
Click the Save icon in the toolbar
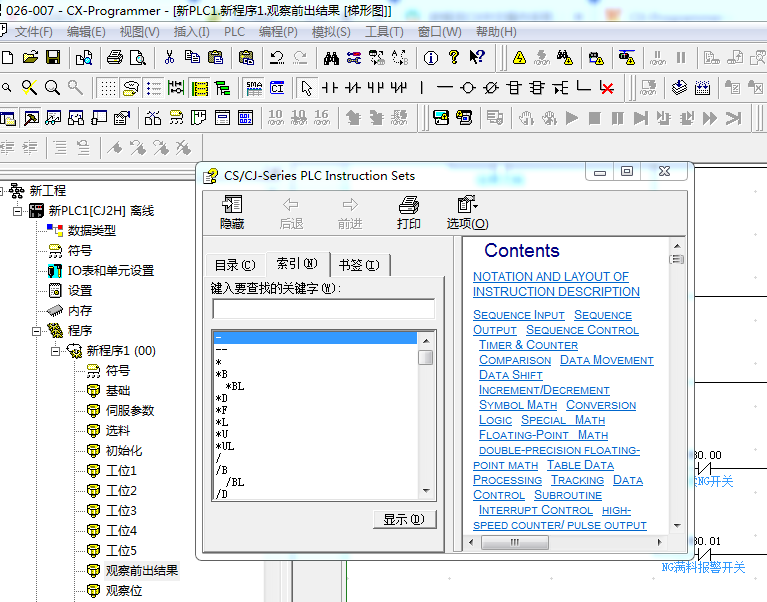pyautogui.click(x=53, y=58)
